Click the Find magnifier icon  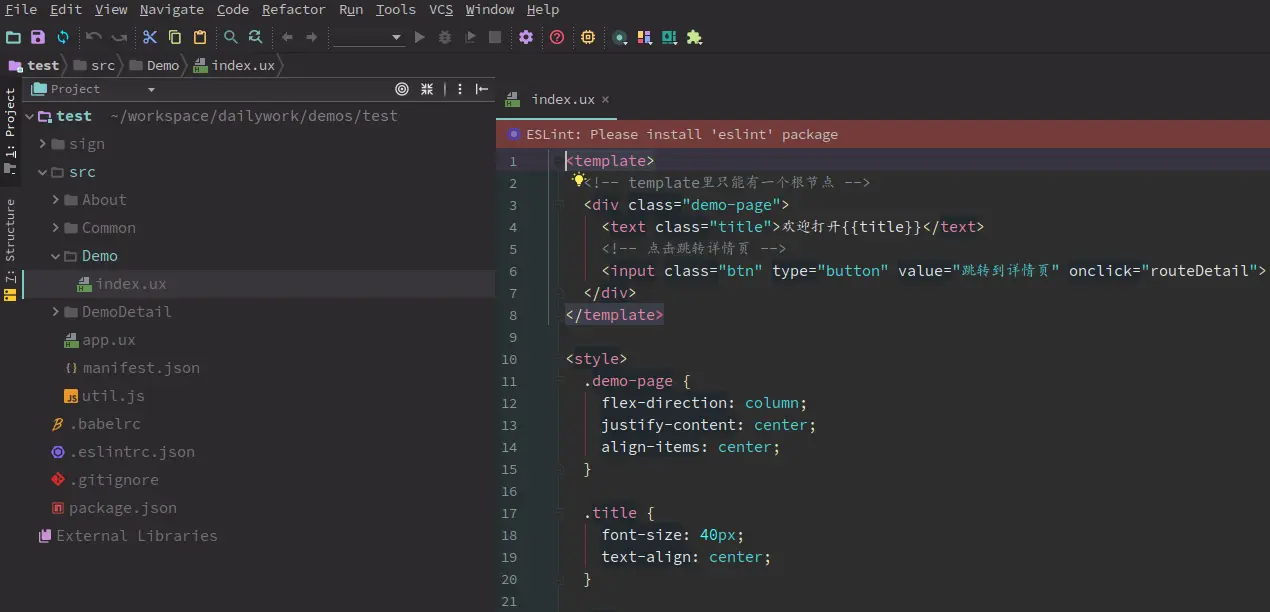tap(231, 37)
